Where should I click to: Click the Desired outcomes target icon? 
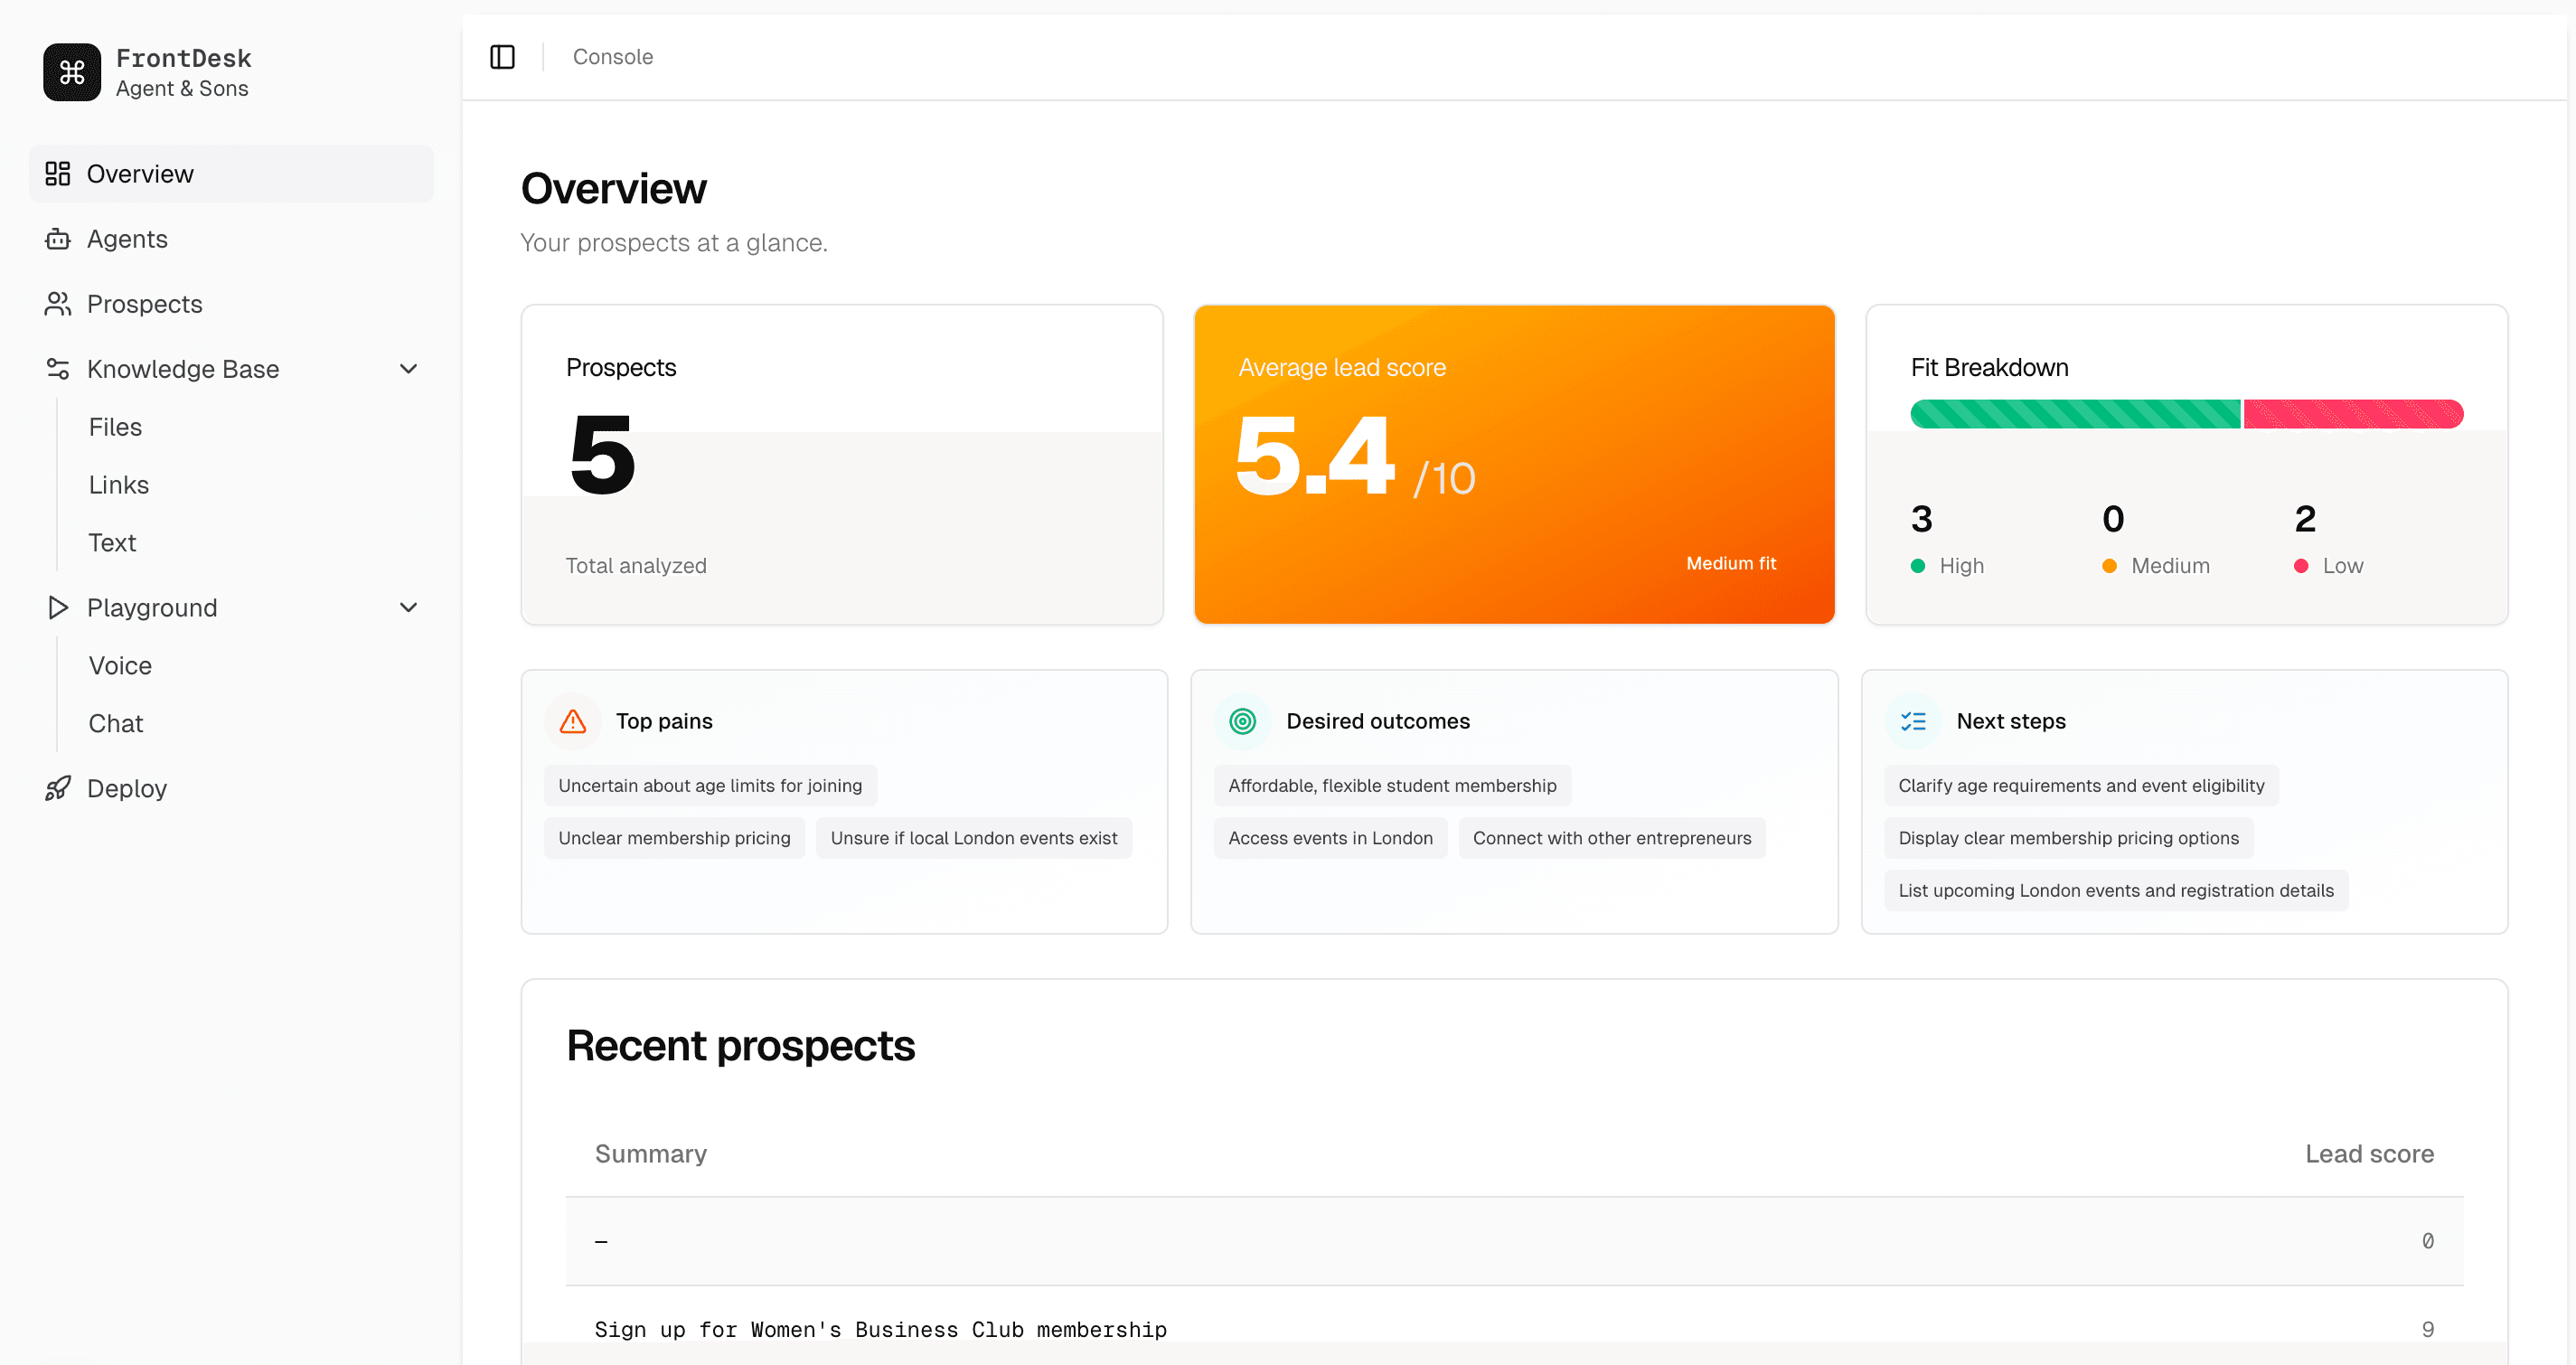coord(1242,721)
